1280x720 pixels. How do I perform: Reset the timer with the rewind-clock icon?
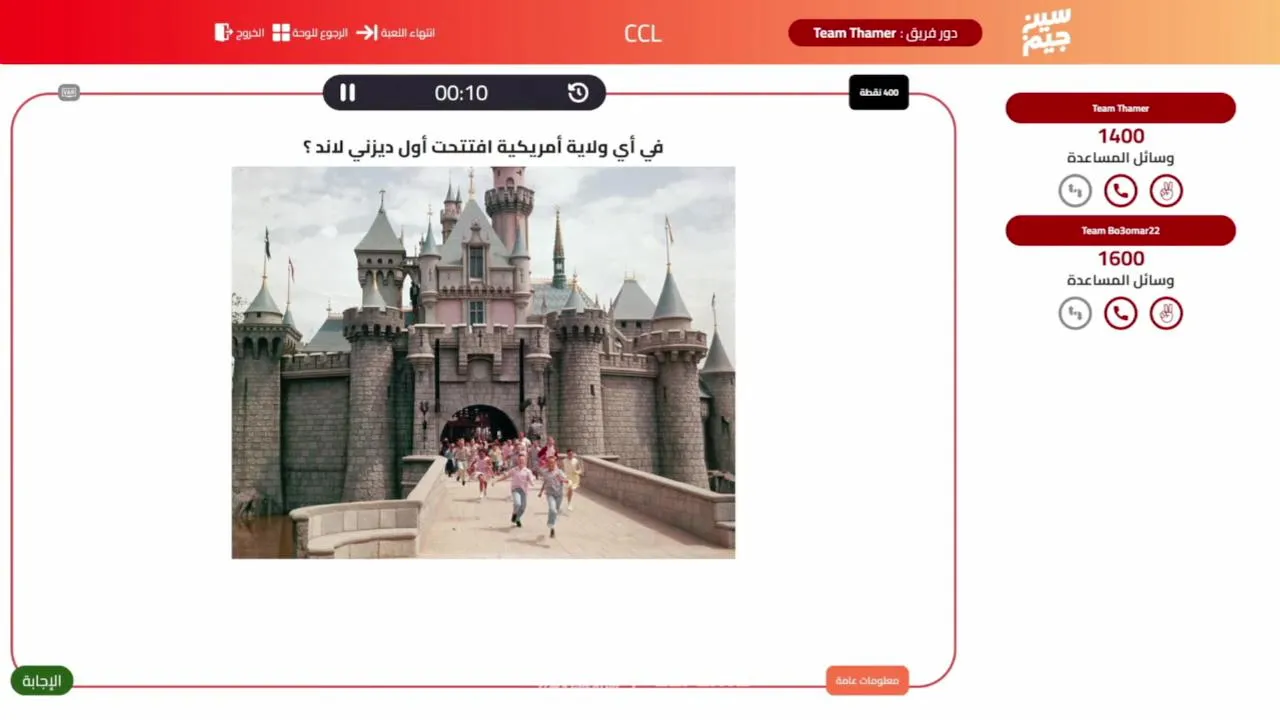pyautogui.click(x=578, y=93)
